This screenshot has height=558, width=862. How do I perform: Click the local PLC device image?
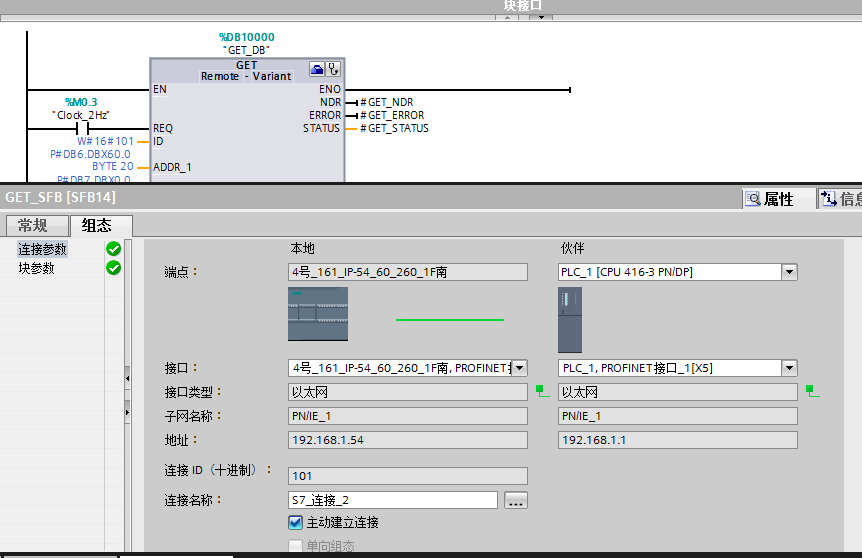[x=318, y=314]
